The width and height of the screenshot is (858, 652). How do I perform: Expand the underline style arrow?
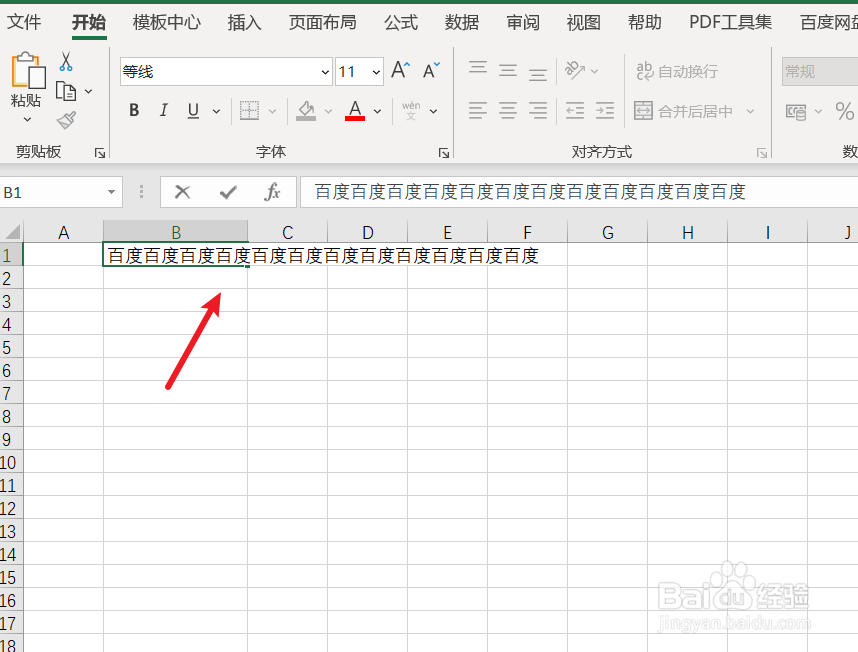(x=217, y=111)
